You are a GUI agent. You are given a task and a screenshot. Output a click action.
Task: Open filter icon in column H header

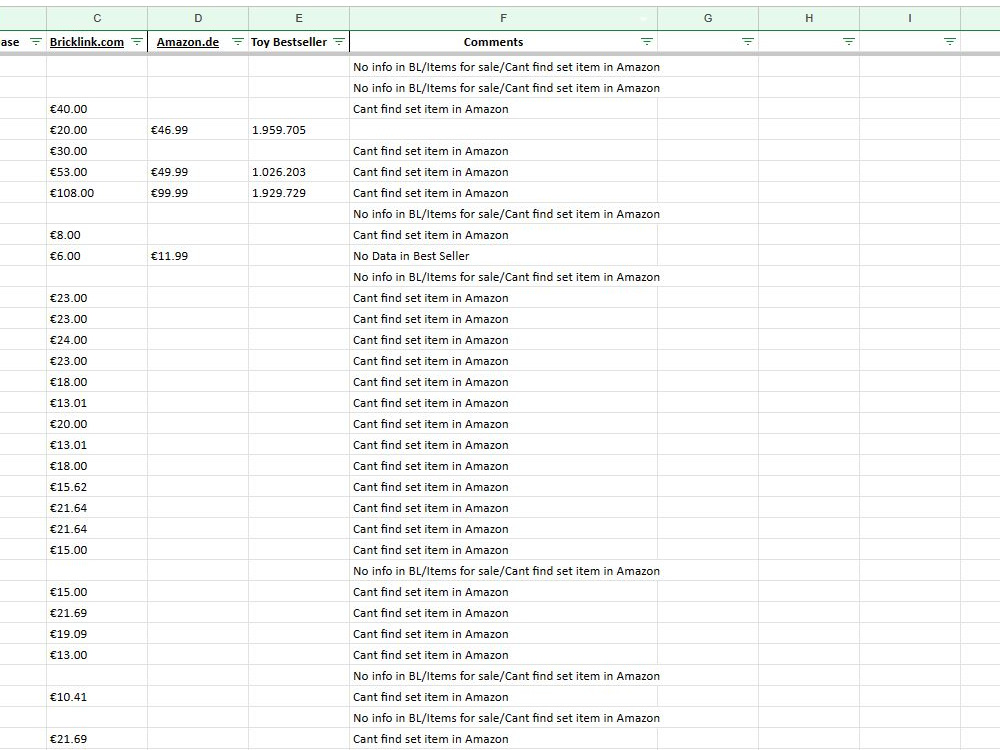point(848,42)
